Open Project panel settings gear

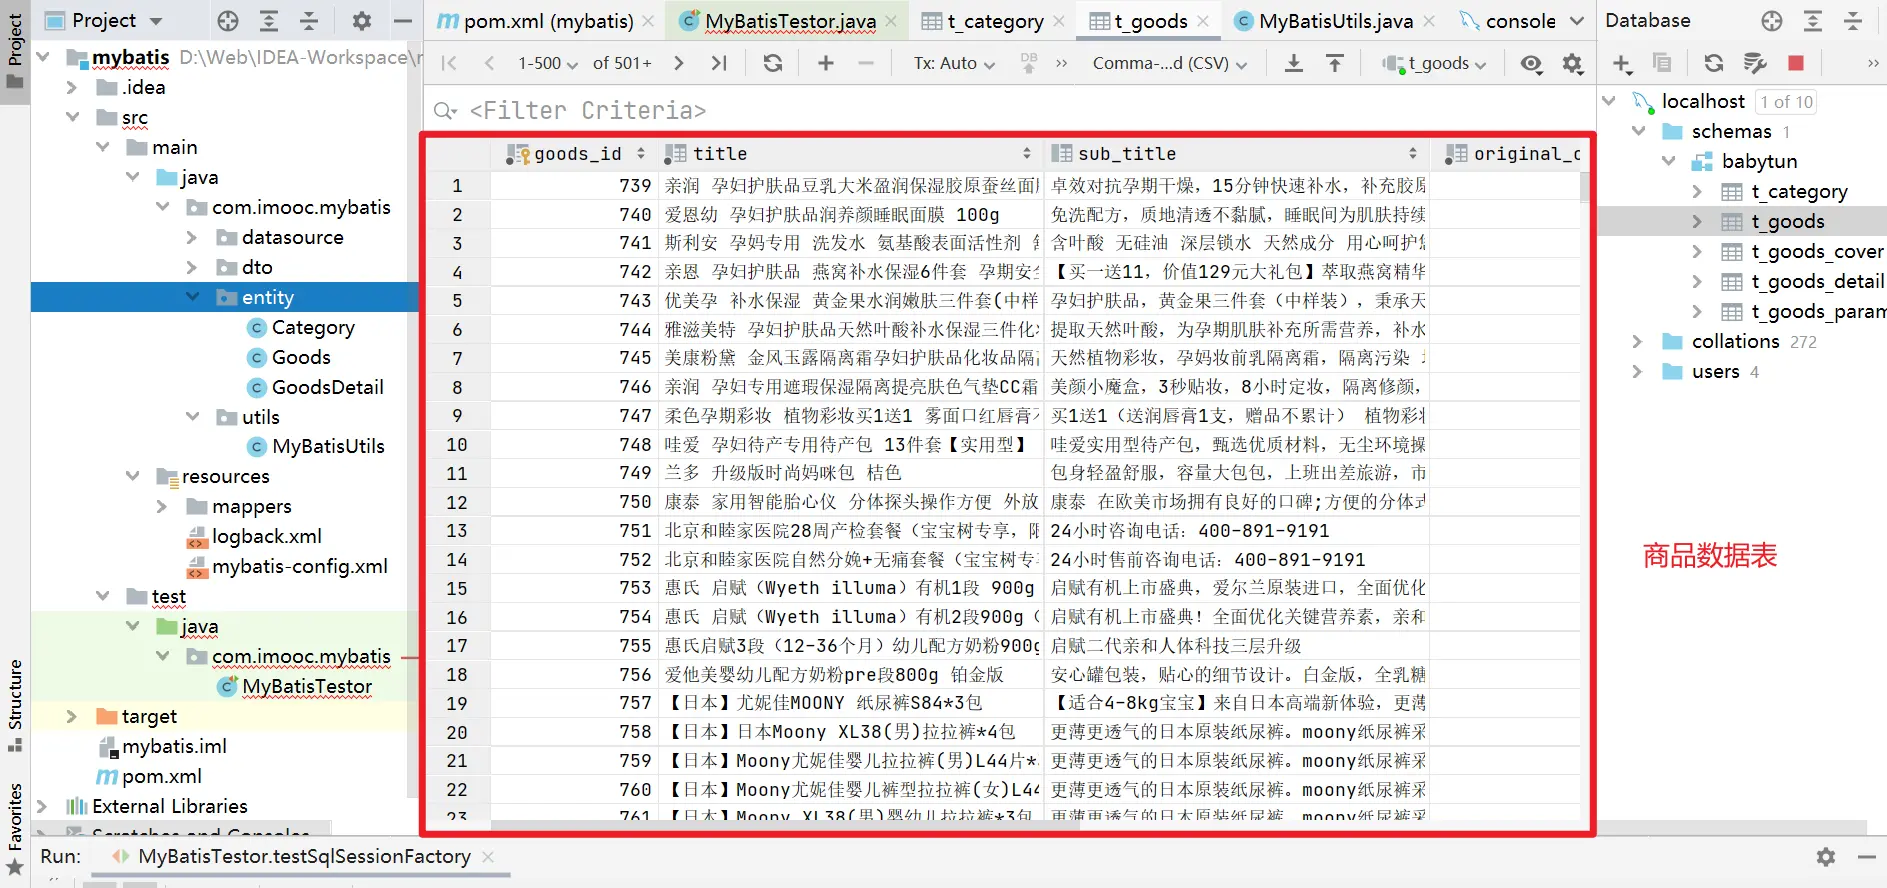362,21
